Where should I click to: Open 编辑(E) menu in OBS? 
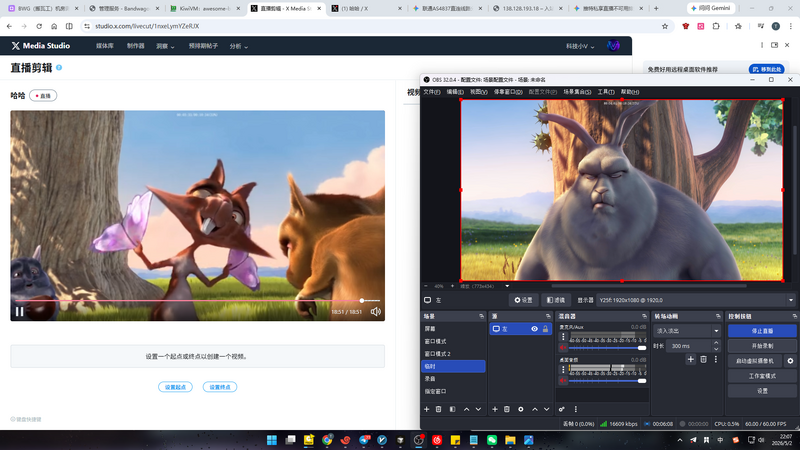click(x=455, y=92)
